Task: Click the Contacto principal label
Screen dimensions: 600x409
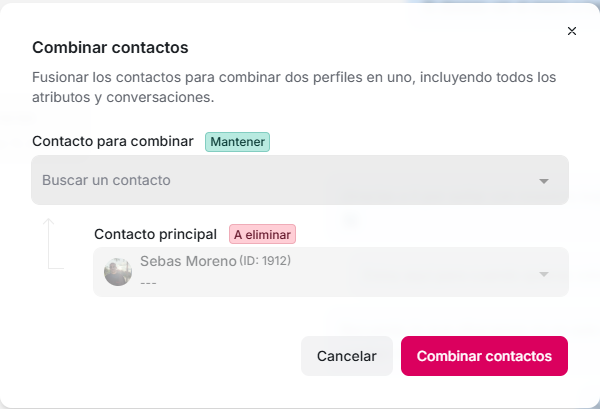Action: (x=155, y=234)
